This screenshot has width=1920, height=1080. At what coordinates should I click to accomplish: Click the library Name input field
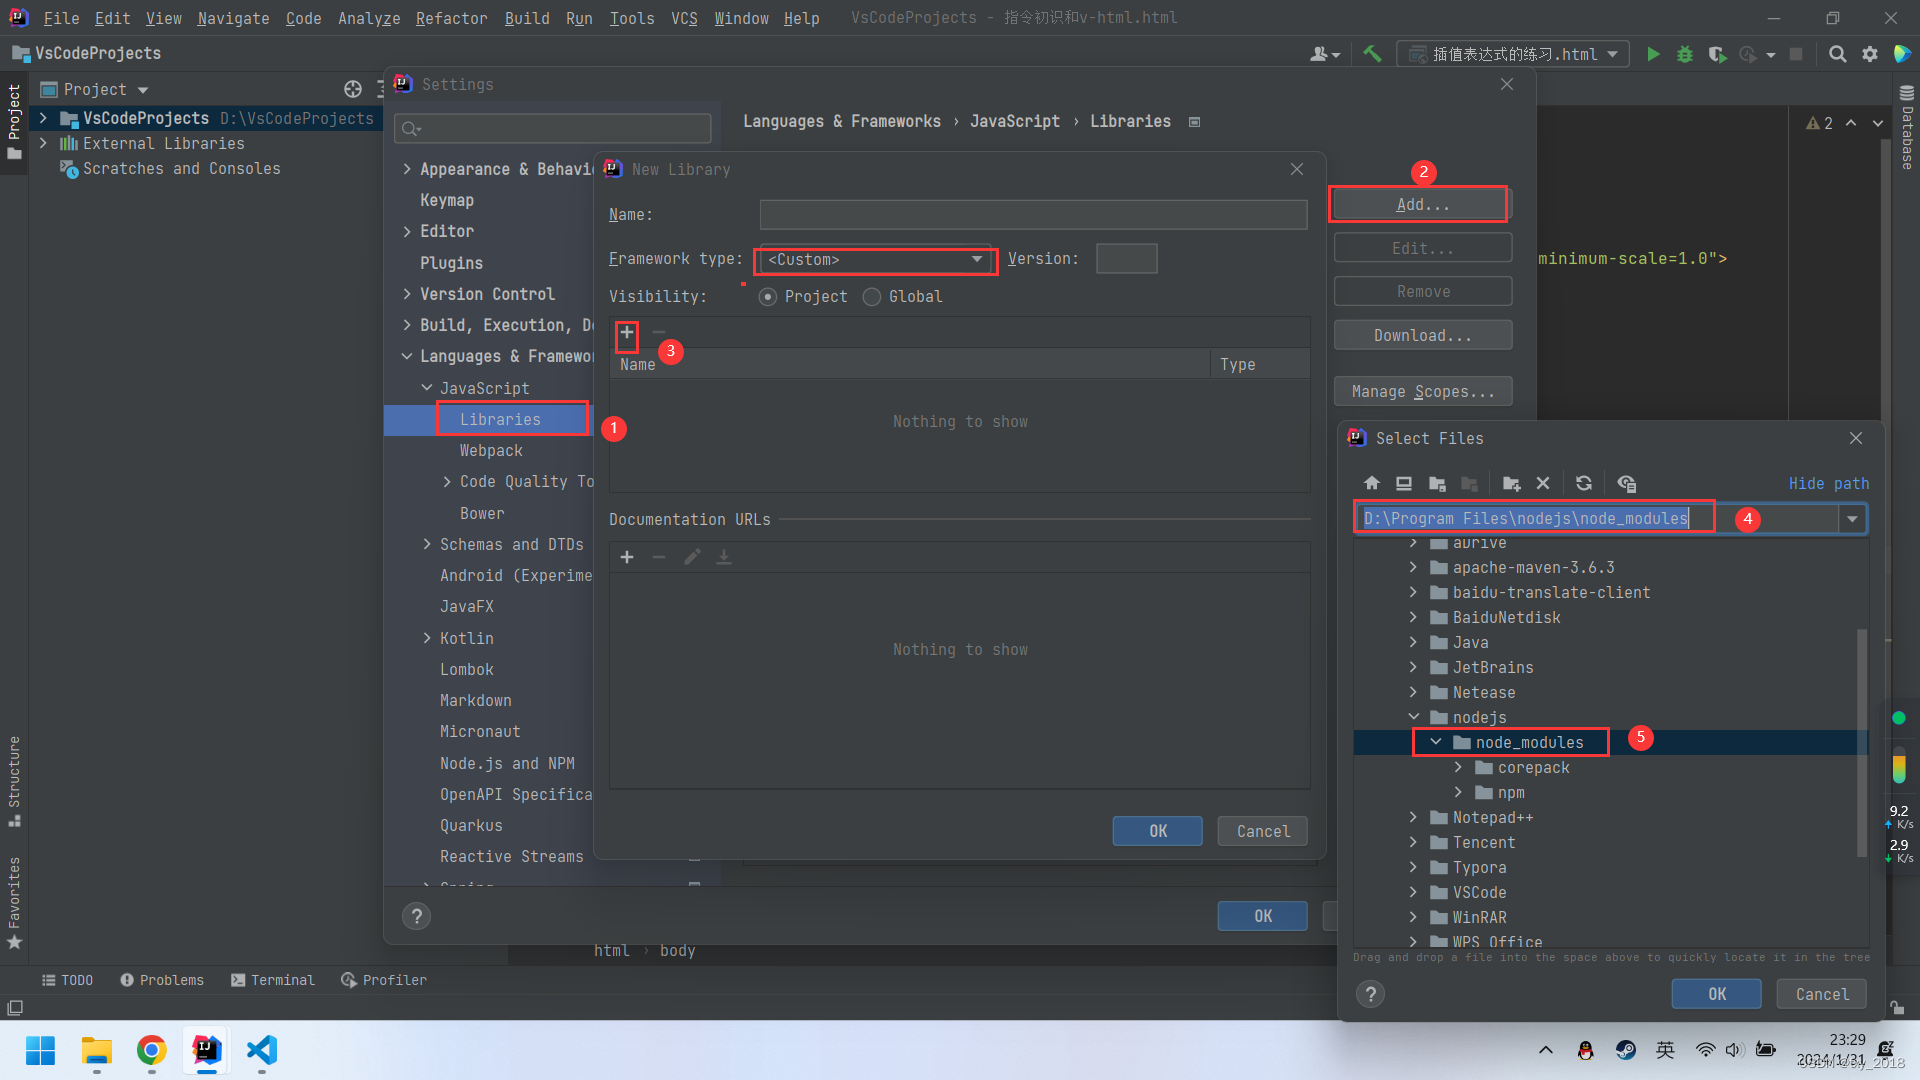pyautogui.click(x=1033, y=215)
